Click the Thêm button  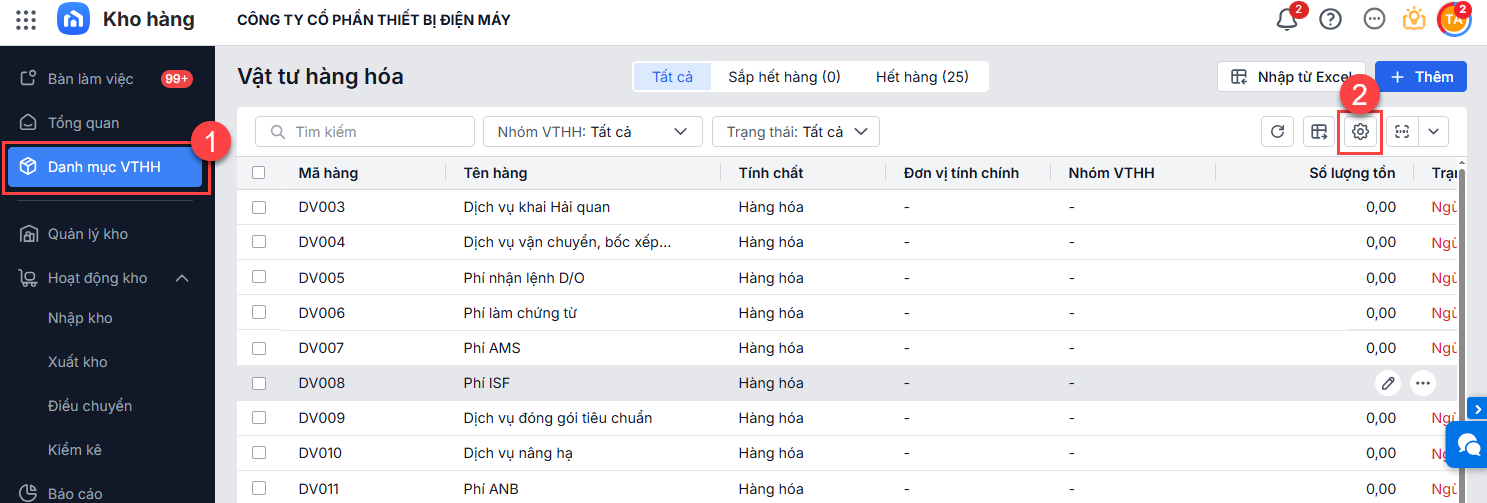(1420, 77)
